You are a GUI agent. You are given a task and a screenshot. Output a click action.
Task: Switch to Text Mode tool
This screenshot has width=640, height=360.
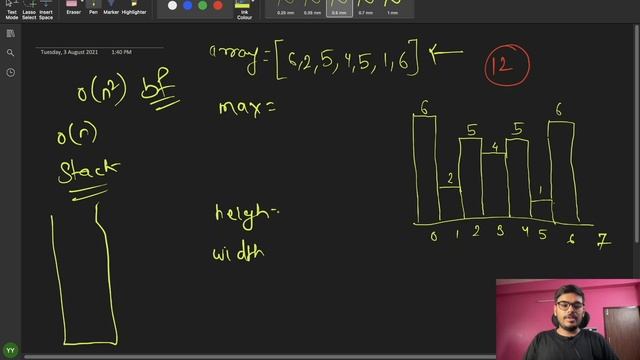11,10
